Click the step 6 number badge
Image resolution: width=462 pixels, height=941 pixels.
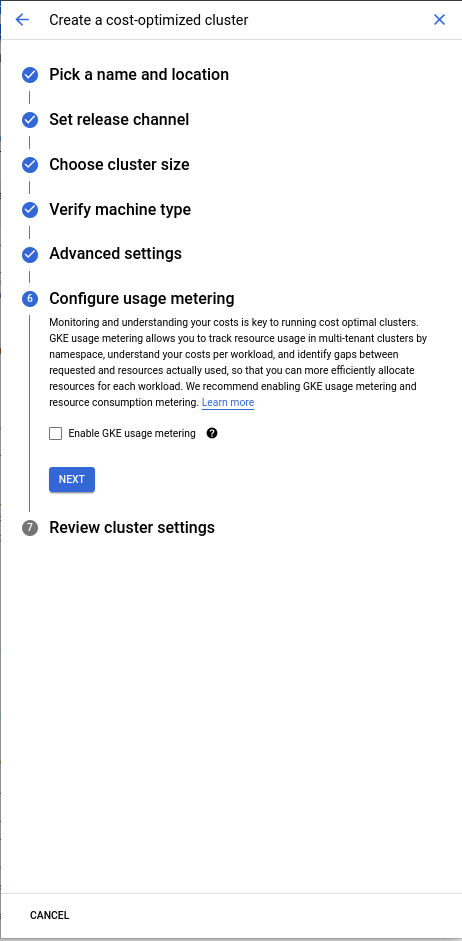pyautogui.click(x=30, y=299)
